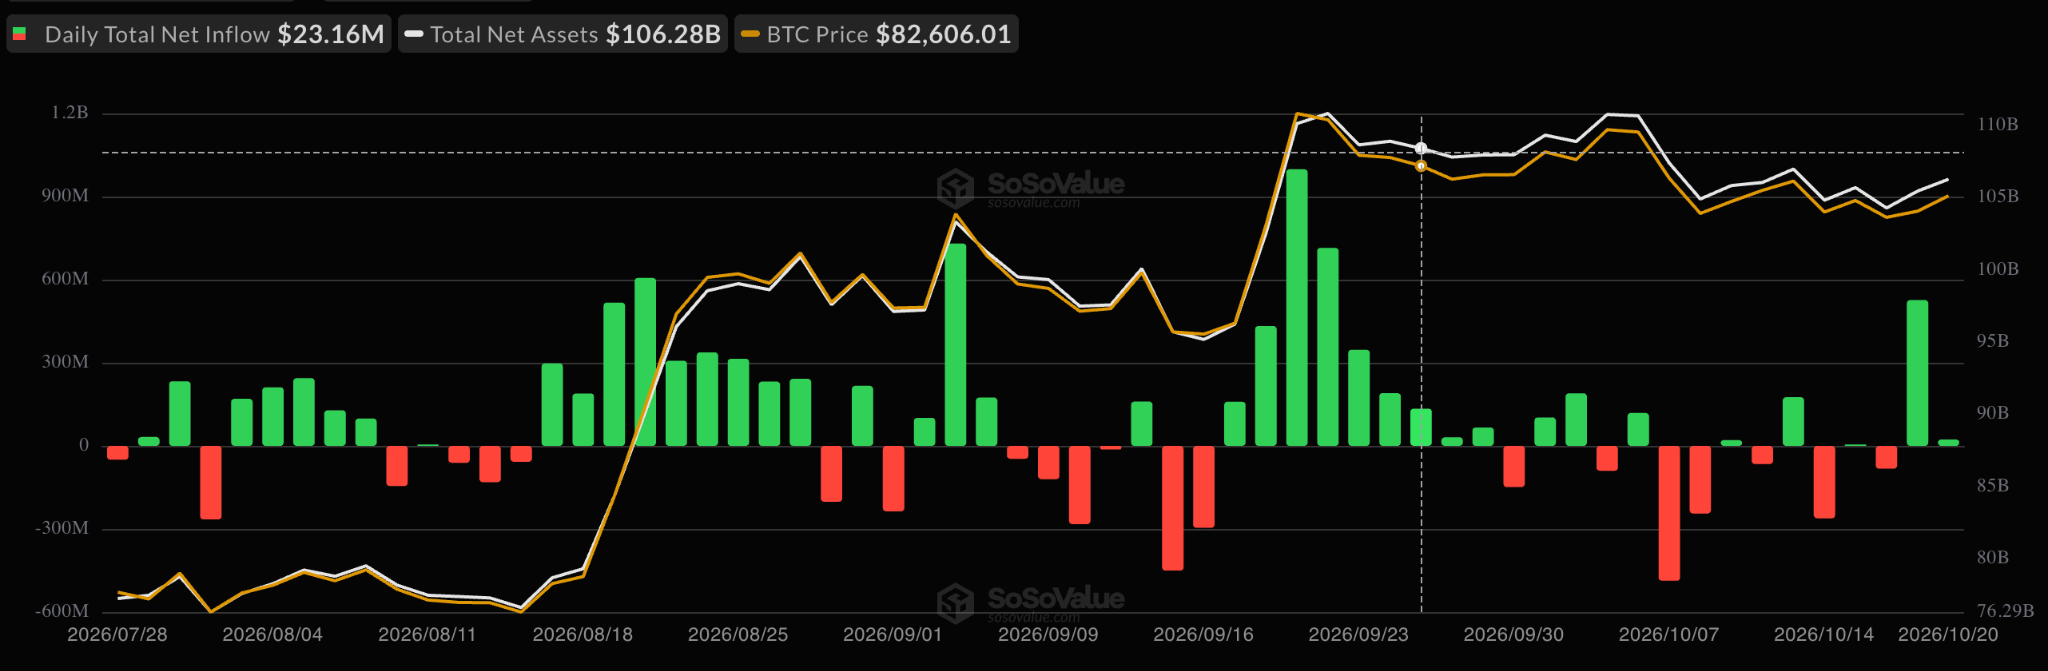The image size is (2048, 671).
Task: Click the white line swatch beside Total Net Assets
Action: [413, 34]
